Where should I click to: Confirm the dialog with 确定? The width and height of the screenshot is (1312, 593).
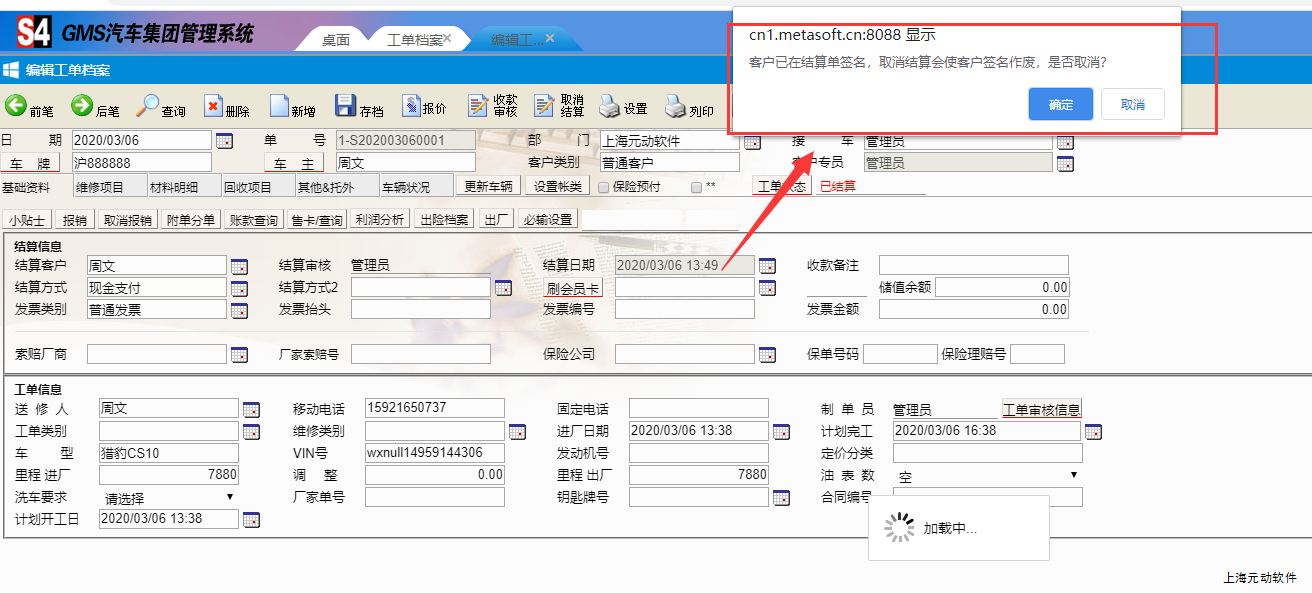pyautogui.click(x=1060, y=105)
